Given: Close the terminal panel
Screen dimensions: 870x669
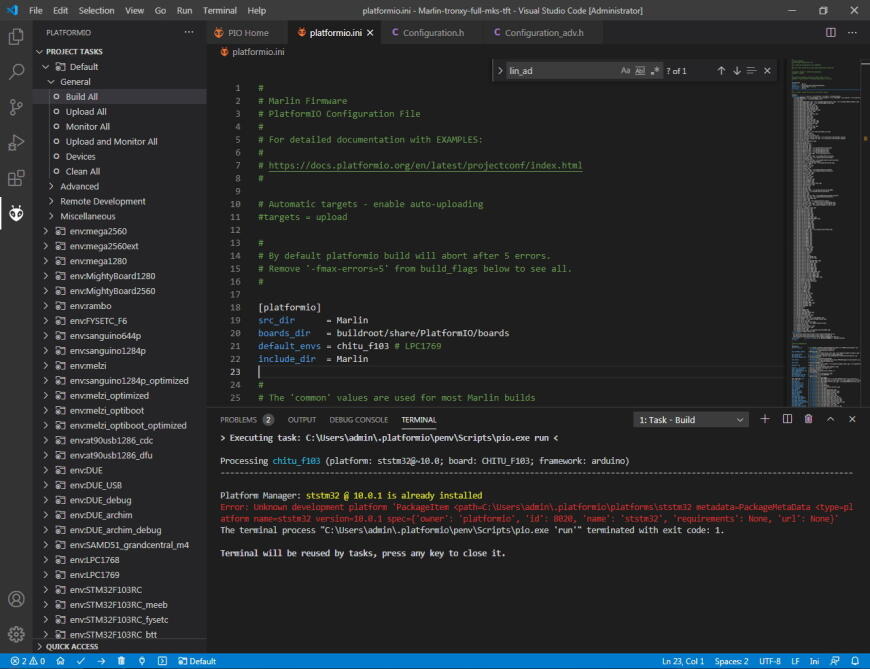Looking at the screenshot, I should pos(852,419).
